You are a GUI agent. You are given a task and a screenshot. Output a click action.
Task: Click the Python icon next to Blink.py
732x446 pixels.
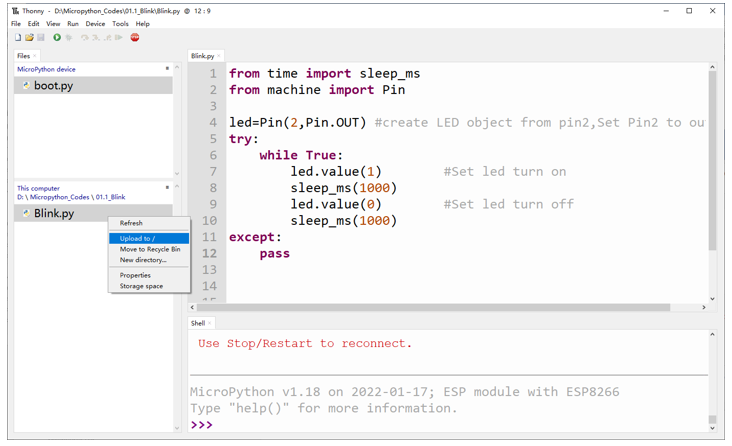pyautogui.click(x=26, y=213)
